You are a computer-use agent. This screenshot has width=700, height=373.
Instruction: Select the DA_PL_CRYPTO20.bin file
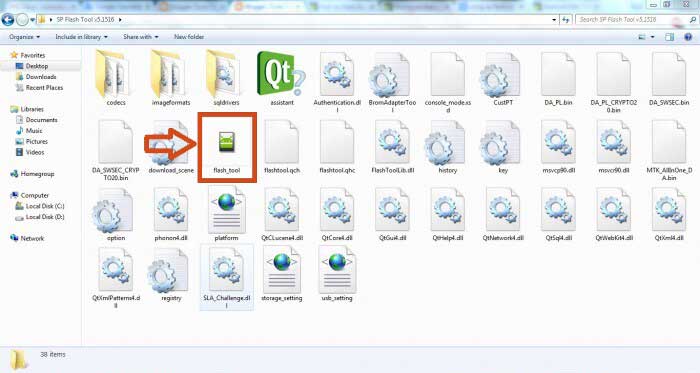tap(613, 82)
